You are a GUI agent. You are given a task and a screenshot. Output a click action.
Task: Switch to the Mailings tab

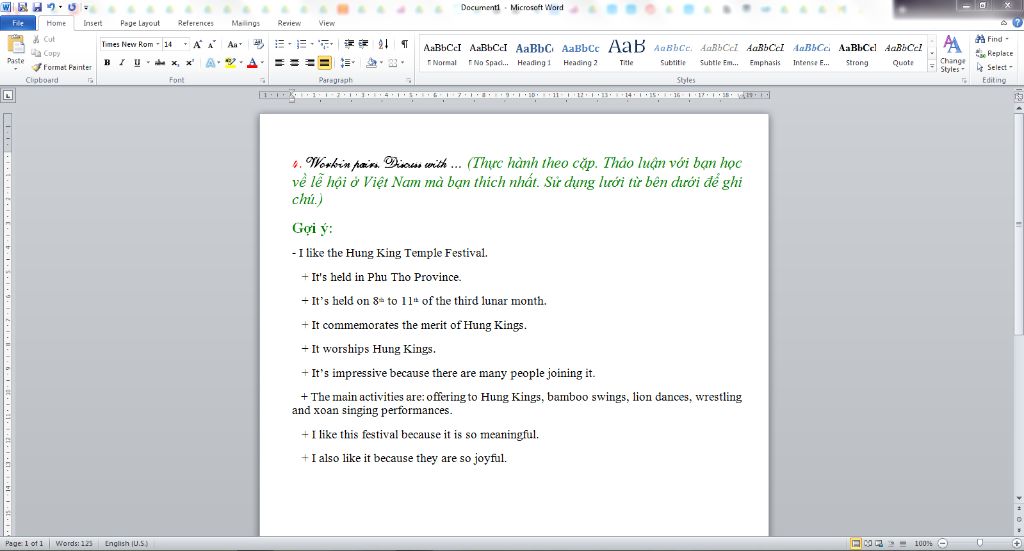coord(246,23)
